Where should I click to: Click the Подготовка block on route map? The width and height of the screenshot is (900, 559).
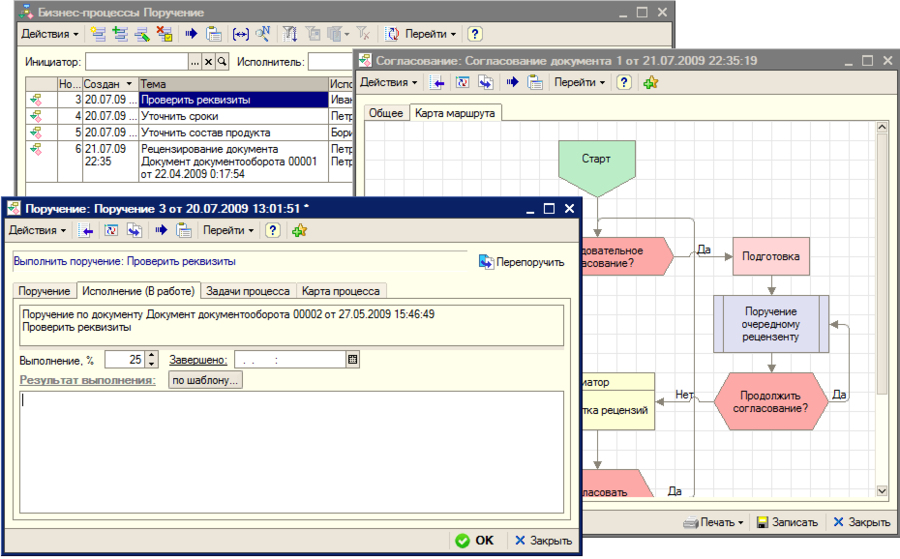pos(771,257)
